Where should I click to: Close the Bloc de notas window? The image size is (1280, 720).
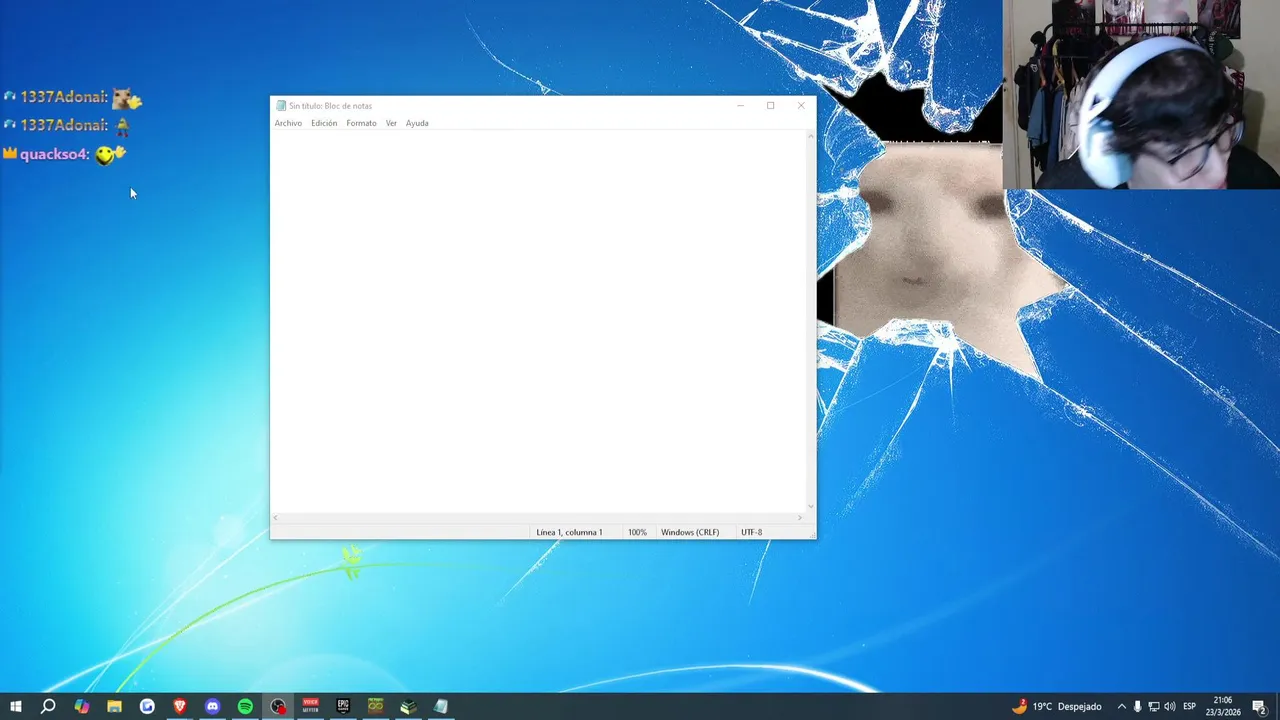[801, 105]
